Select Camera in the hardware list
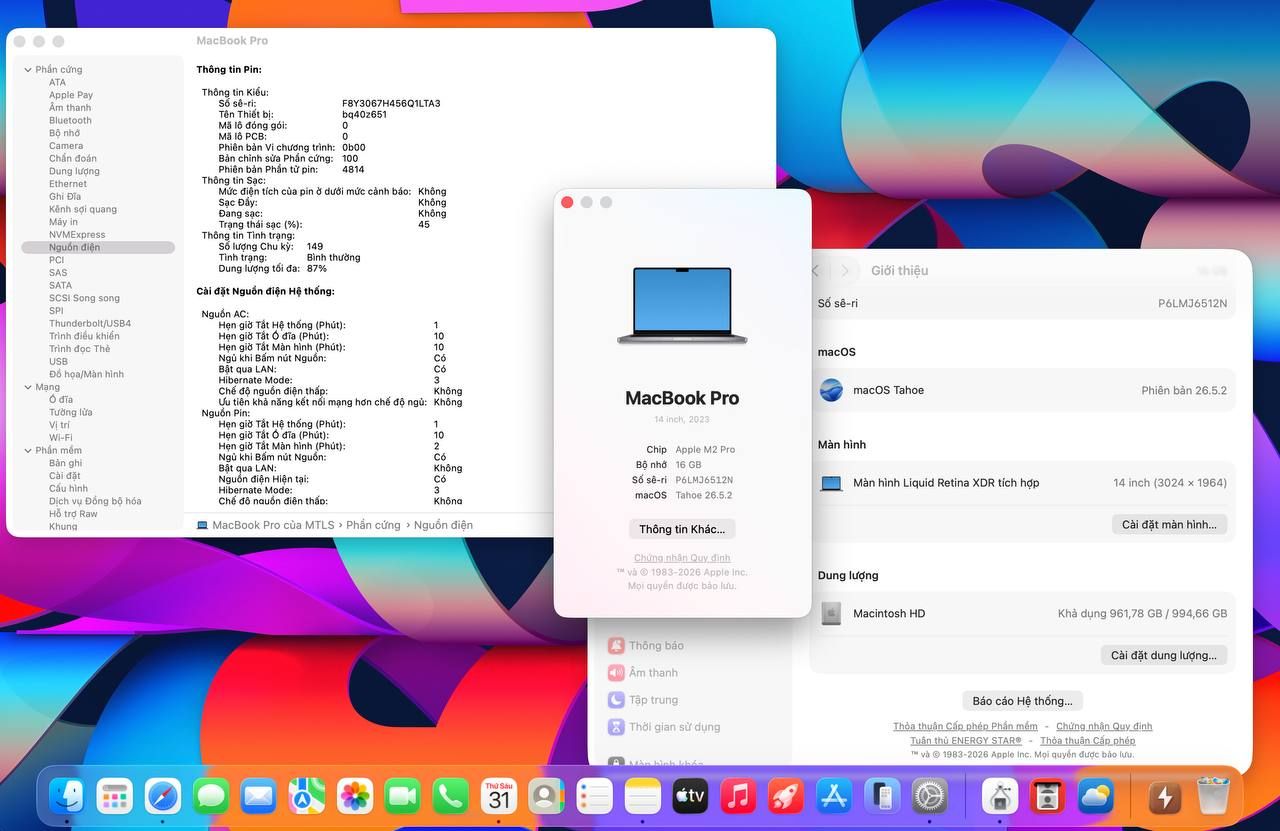This screenshot has height=831, width=1280. tap(66, 146)
